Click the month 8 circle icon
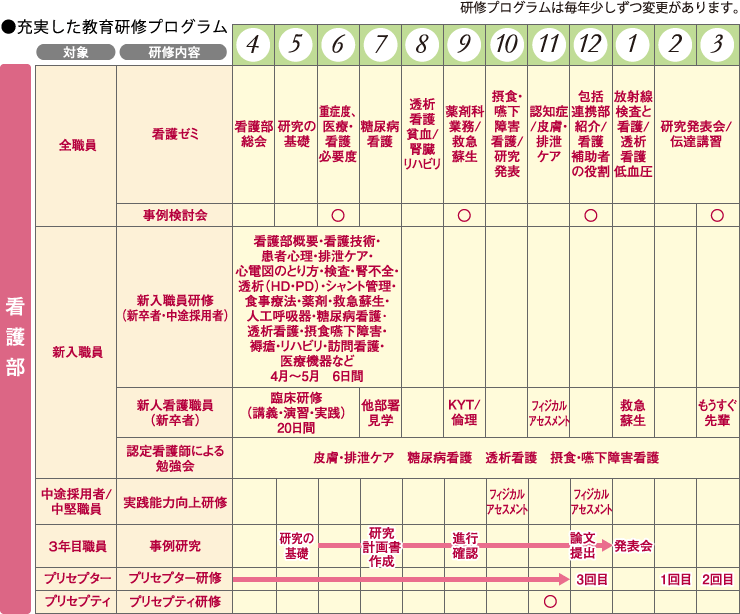The width and height of the screenshot is (740, 614). [423, 45]
